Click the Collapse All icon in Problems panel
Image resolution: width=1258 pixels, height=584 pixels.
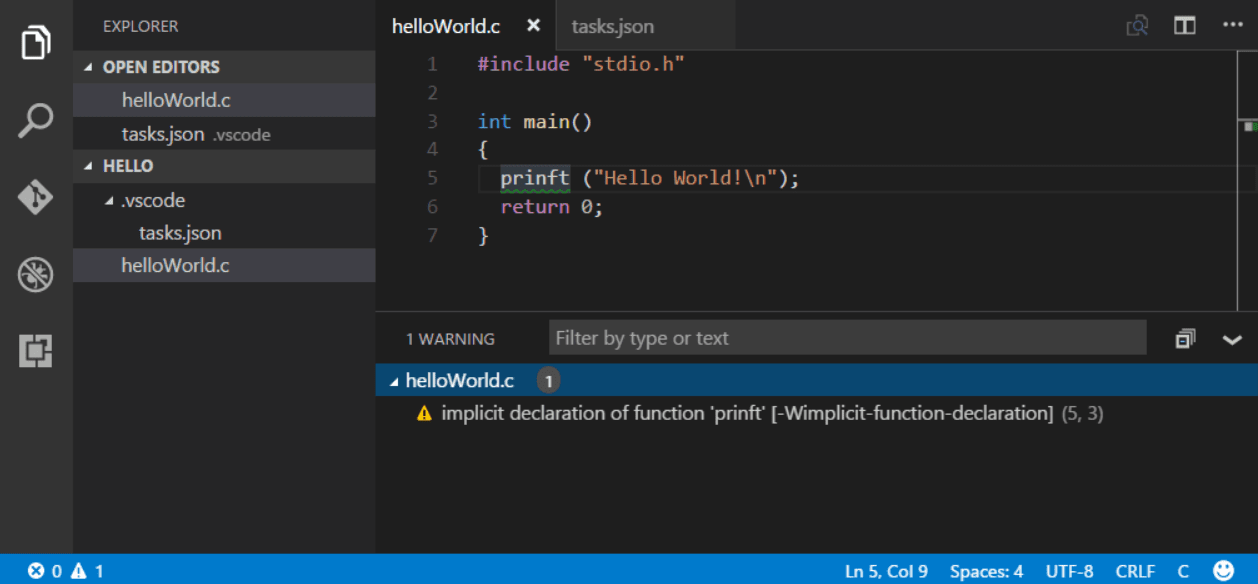(x=1185, y=339)
